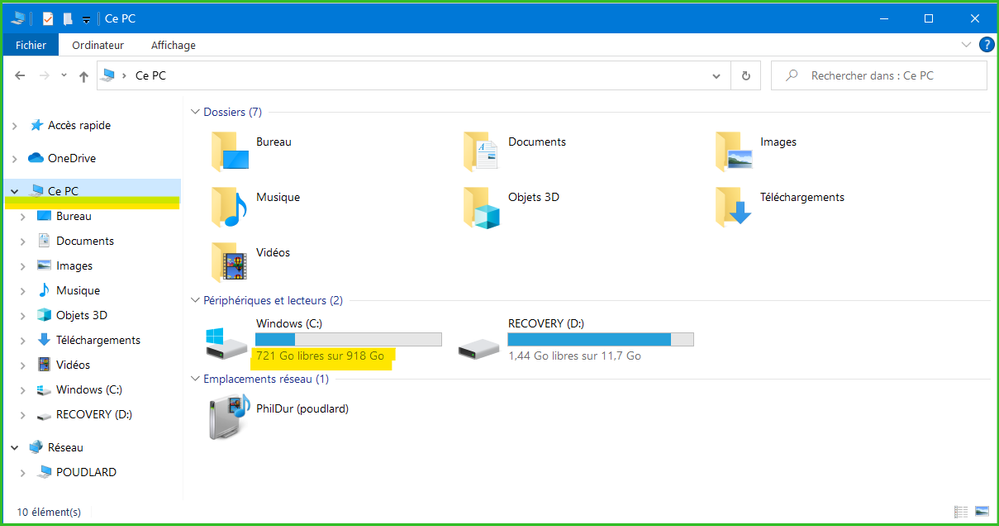
Task: Open the Vidéos folder in Dossiers
Action: point(229,262)
